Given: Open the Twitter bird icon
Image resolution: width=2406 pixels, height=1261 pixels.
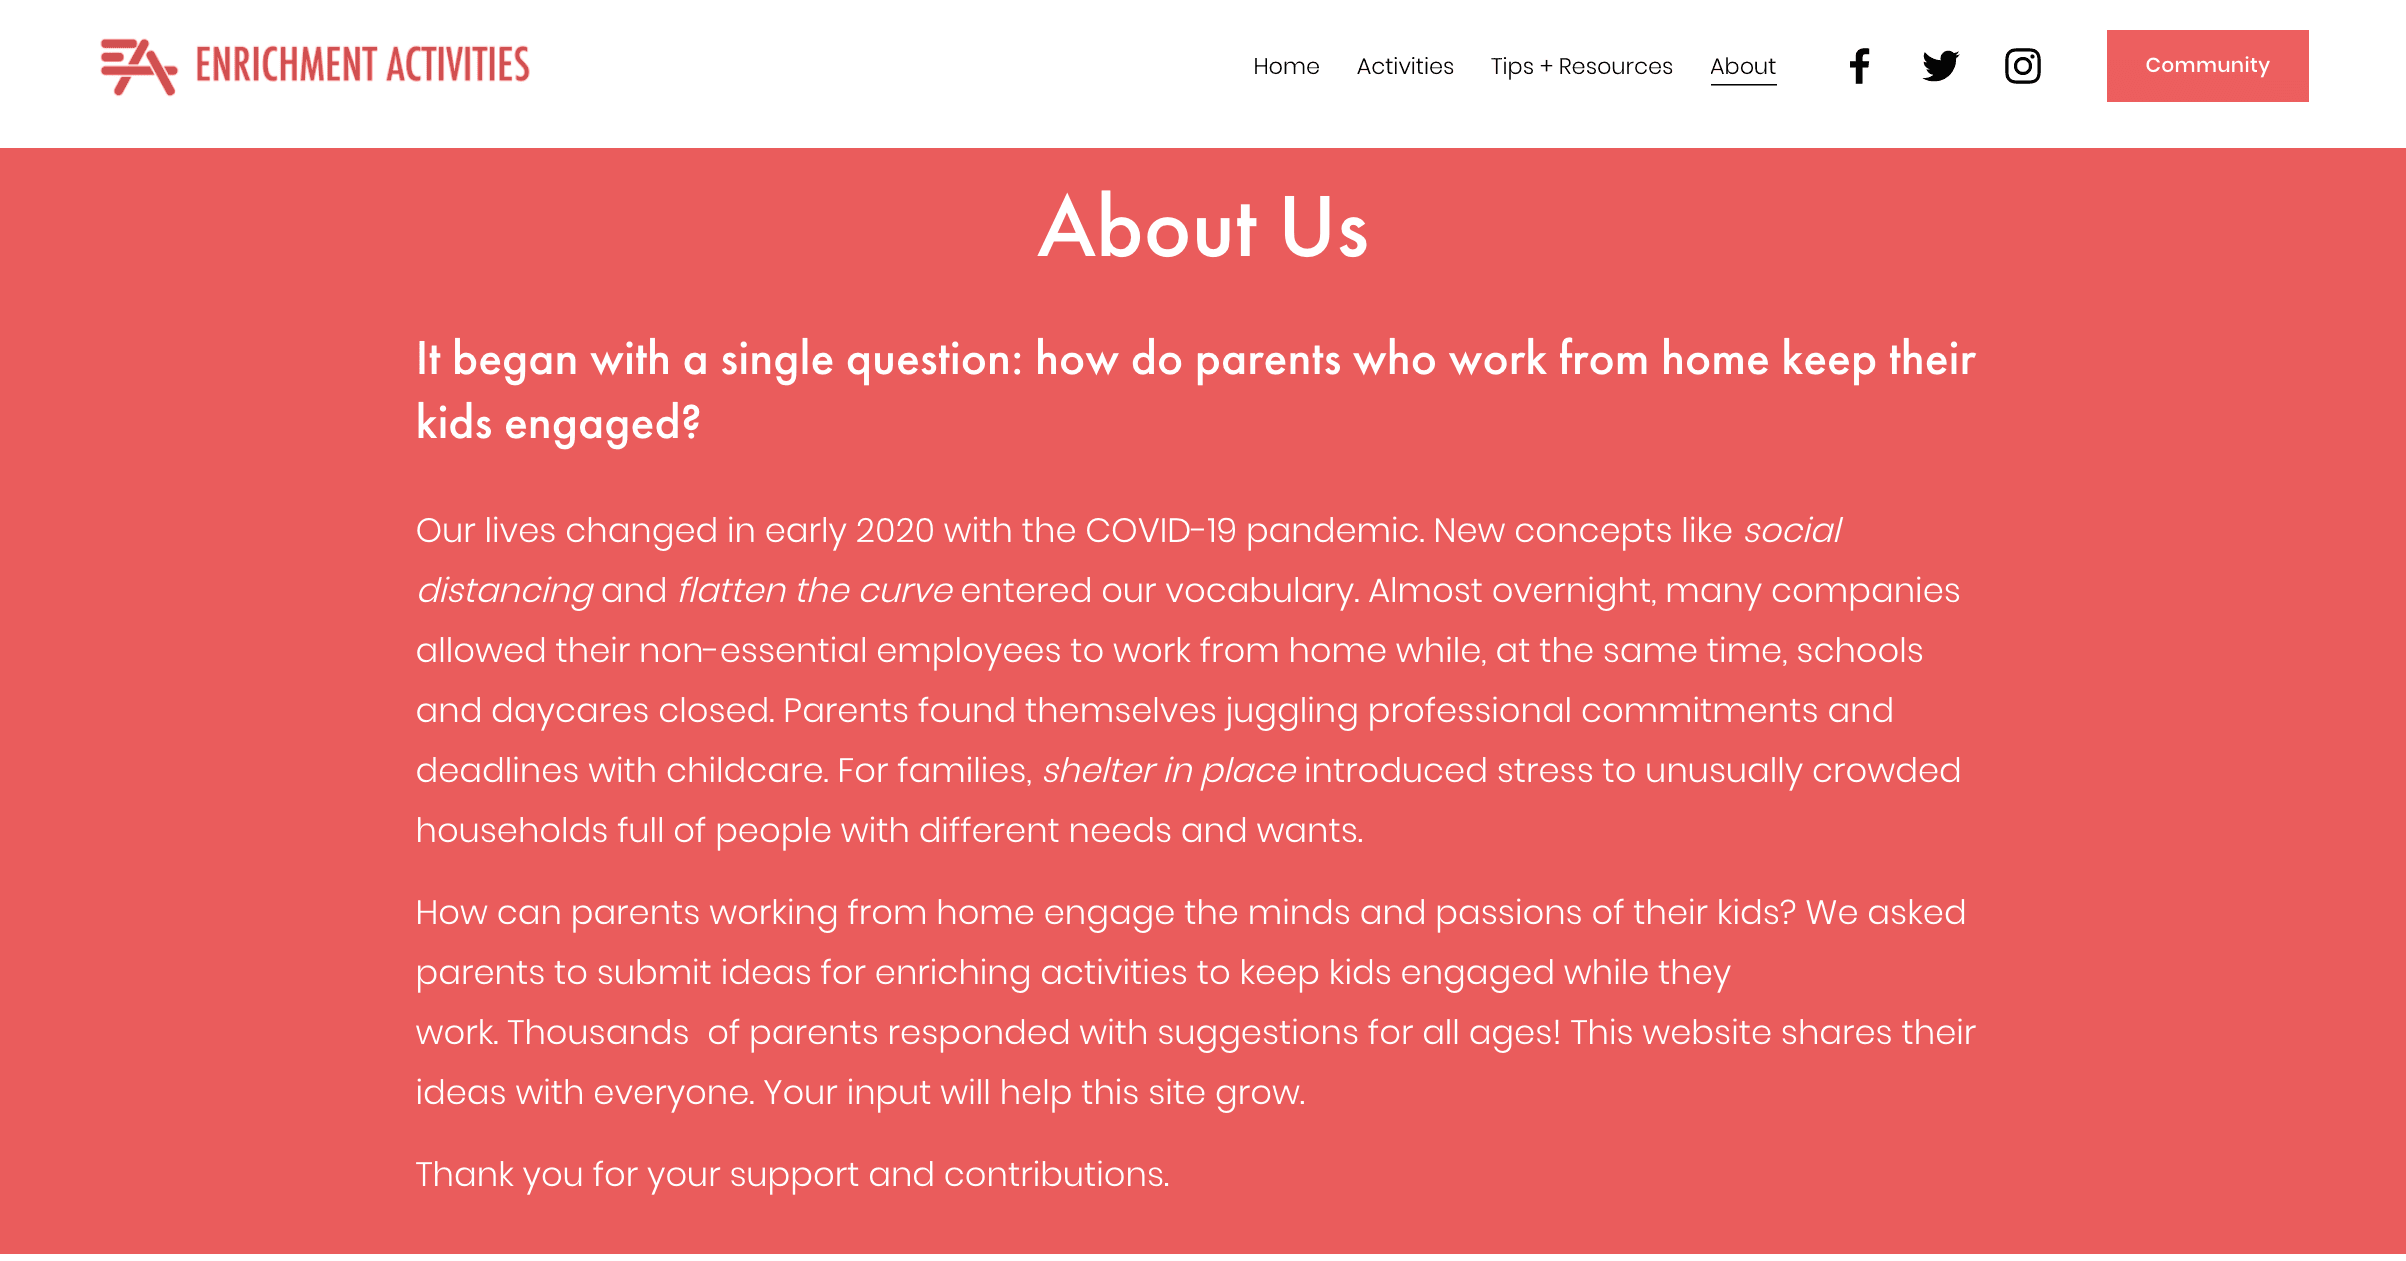Looking at the screenshot, I should (x=1940, y=66).
